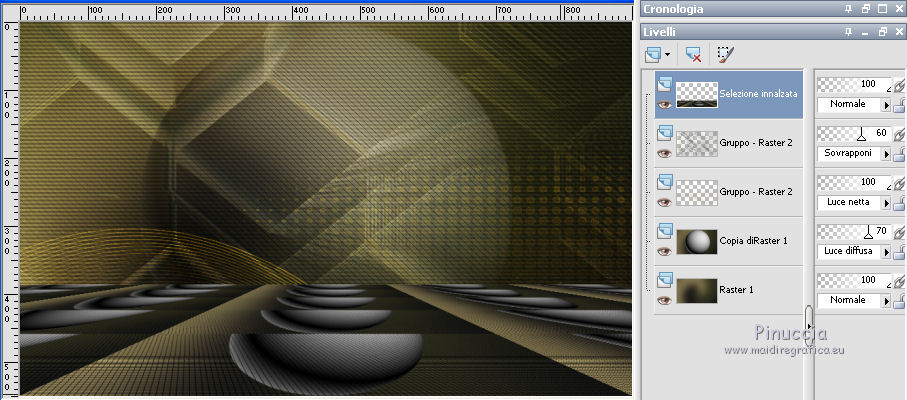Click thumbnail of Sovrapponi Gruppo - Raster 2 layer

pos(697,143)
